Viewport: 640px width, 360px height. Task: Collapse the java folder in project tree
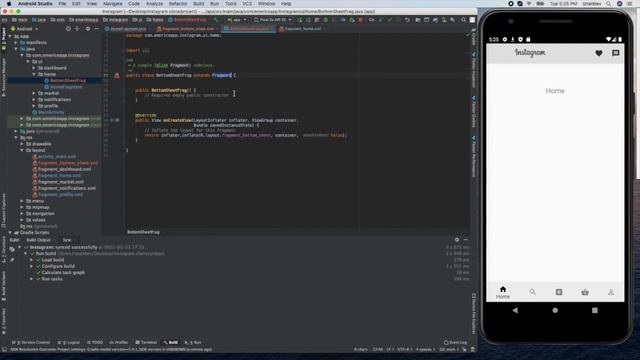coord(16,49)
